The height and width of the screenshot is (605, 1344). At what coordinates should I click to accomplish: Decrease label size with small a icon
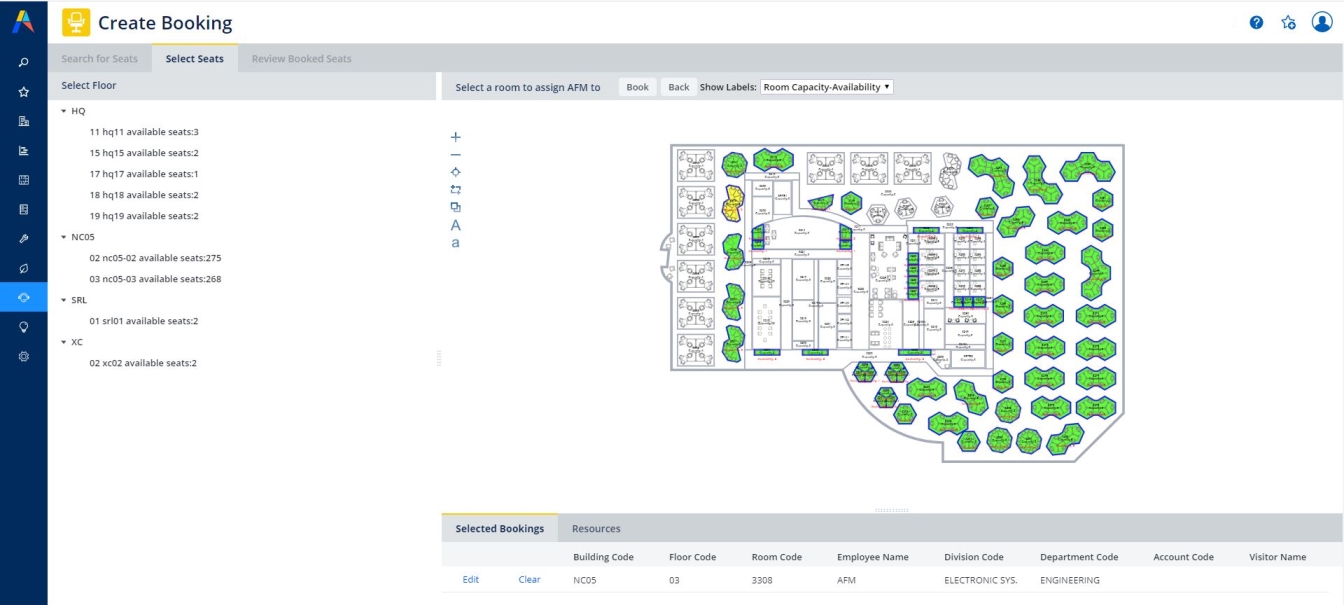click(456, 243)
